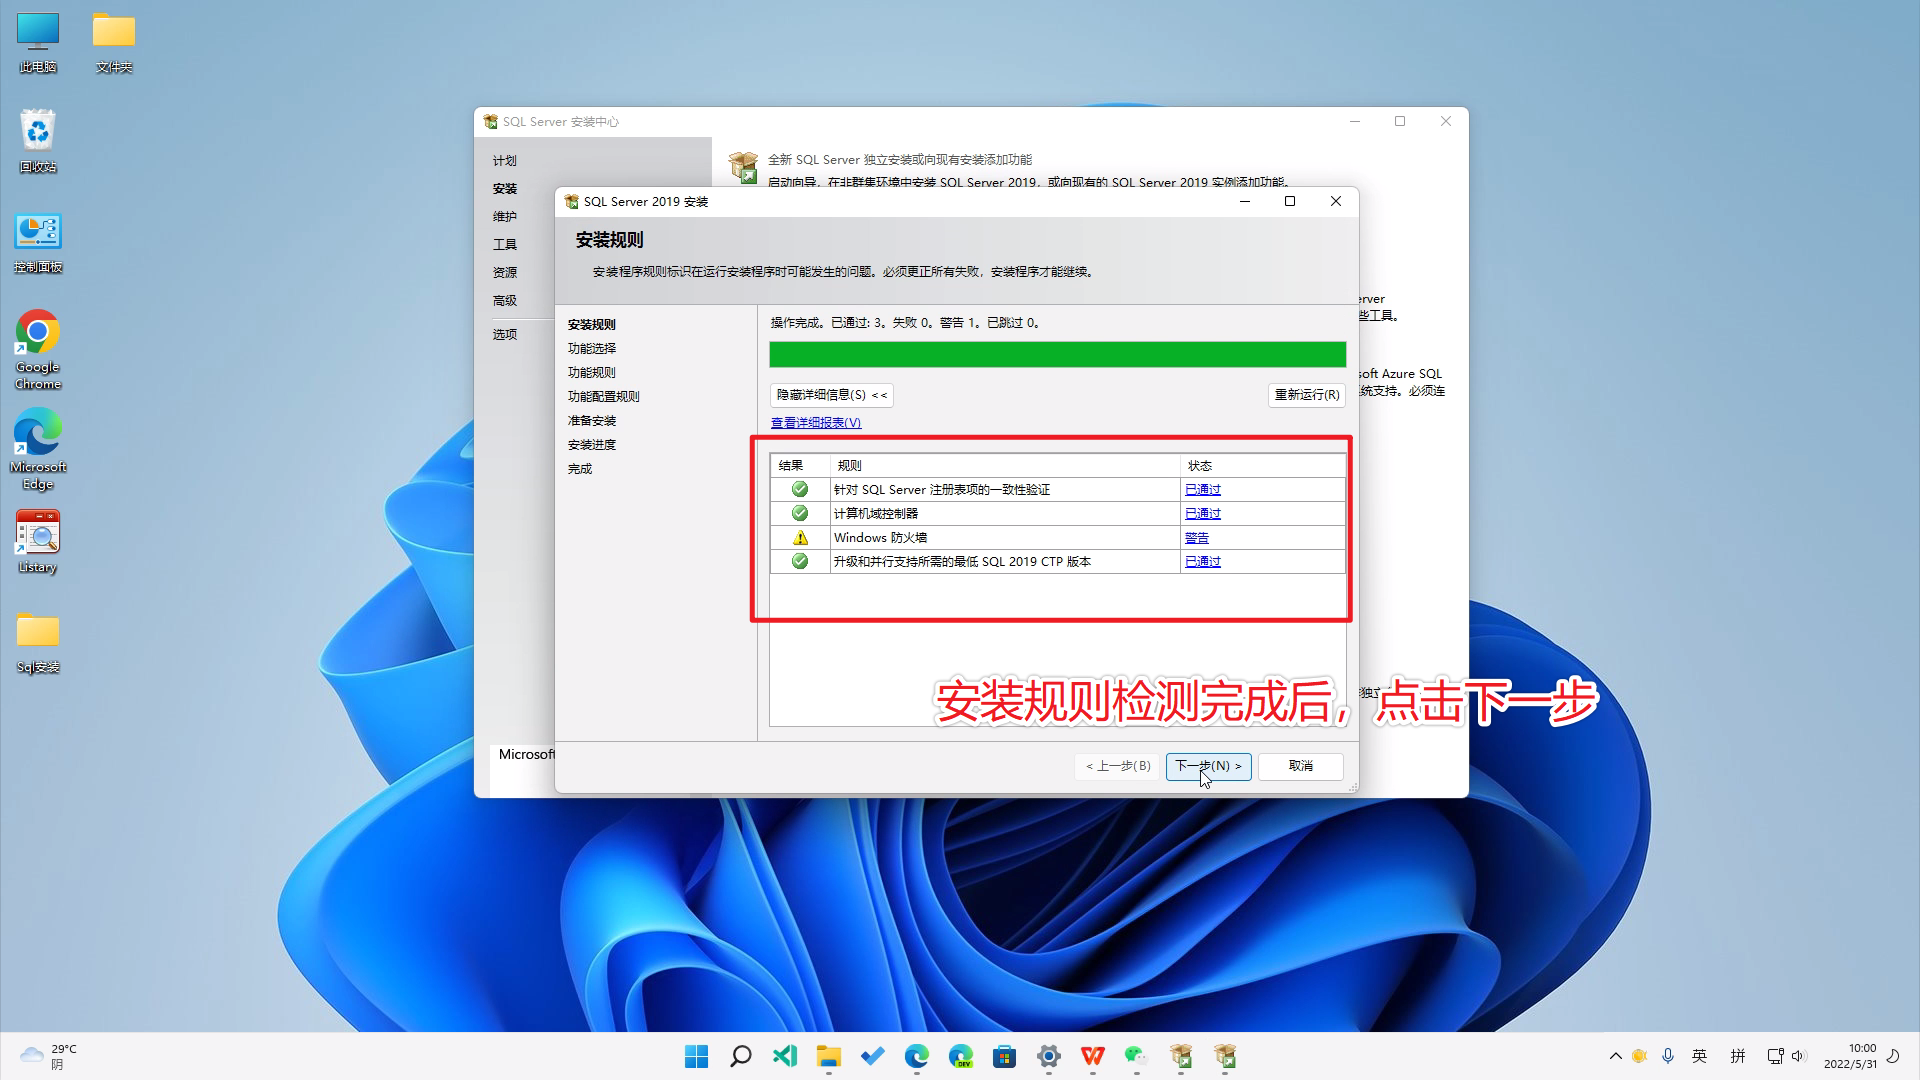This screenshot has width=1920, height=1080.
Task: Click the 规则 column header
Action: click(x=1004, y=465)
